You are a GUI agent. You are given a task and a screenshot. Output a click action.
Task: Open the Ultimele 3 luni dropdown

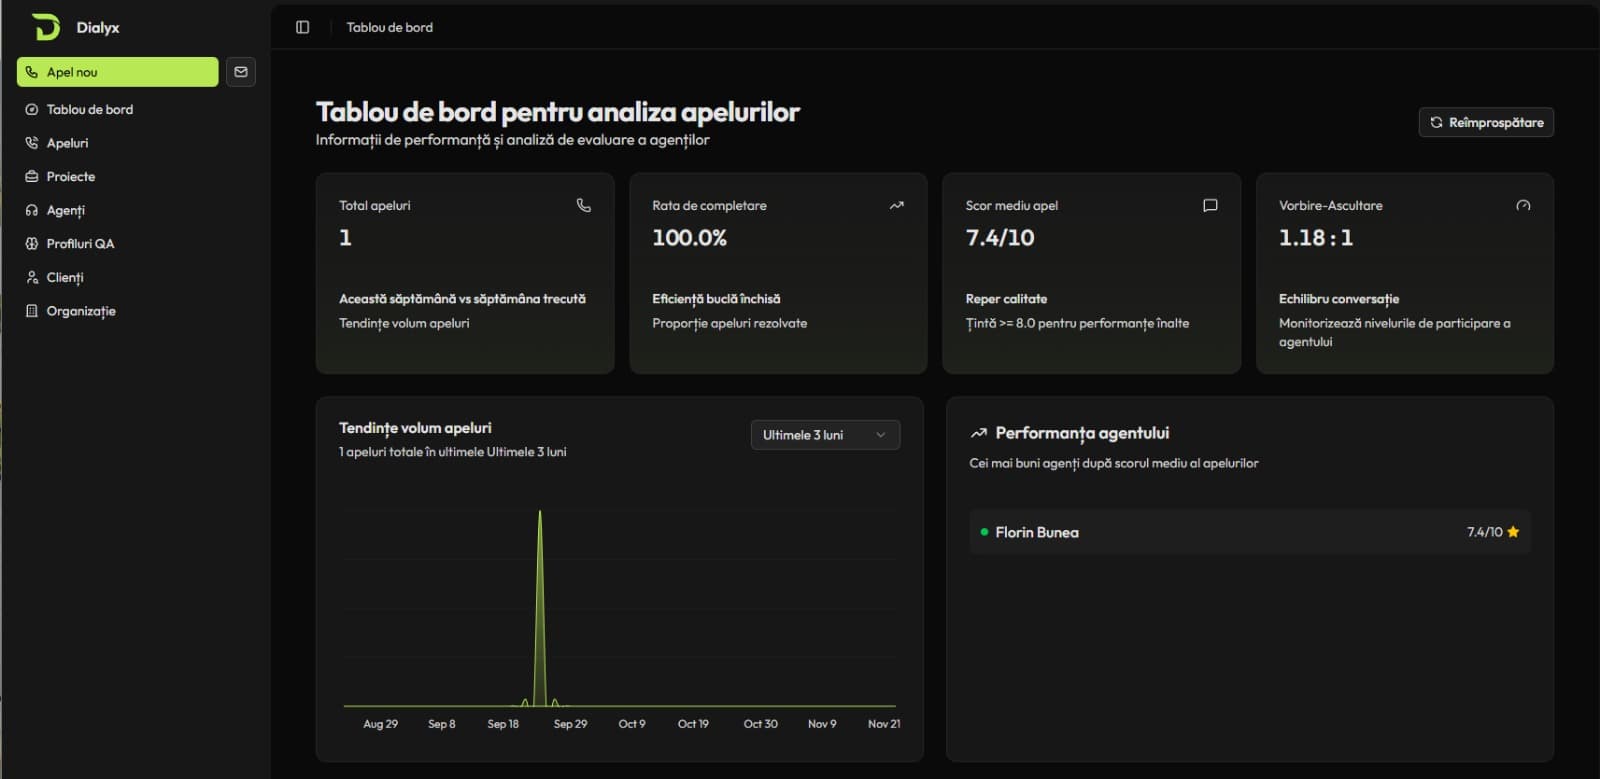tap(825, 435)
